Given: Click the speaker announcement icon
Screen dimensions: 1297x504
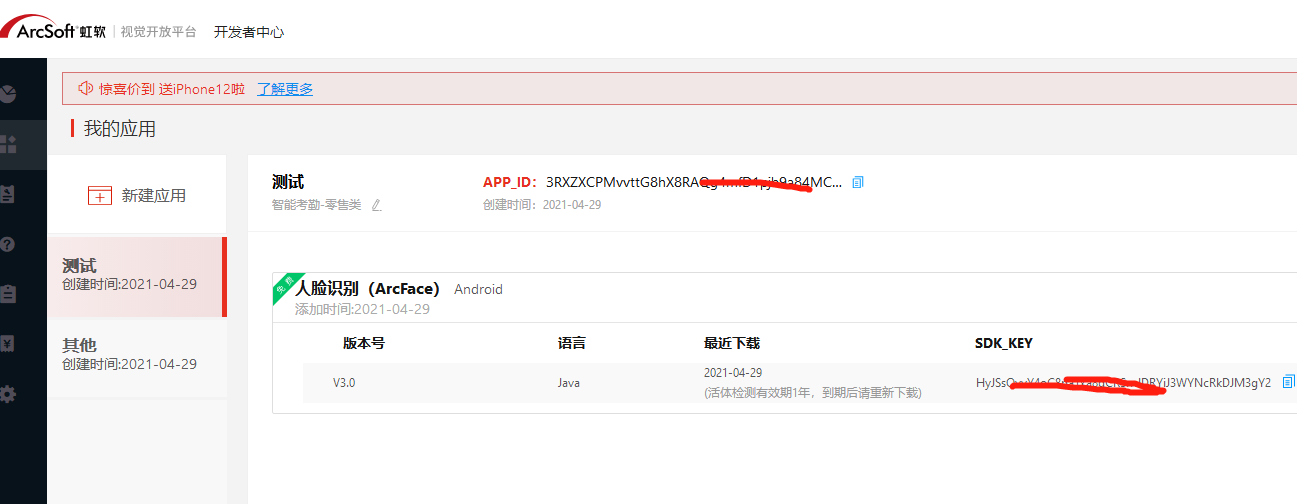Looking at the screenshot, I should coord(86,88).
